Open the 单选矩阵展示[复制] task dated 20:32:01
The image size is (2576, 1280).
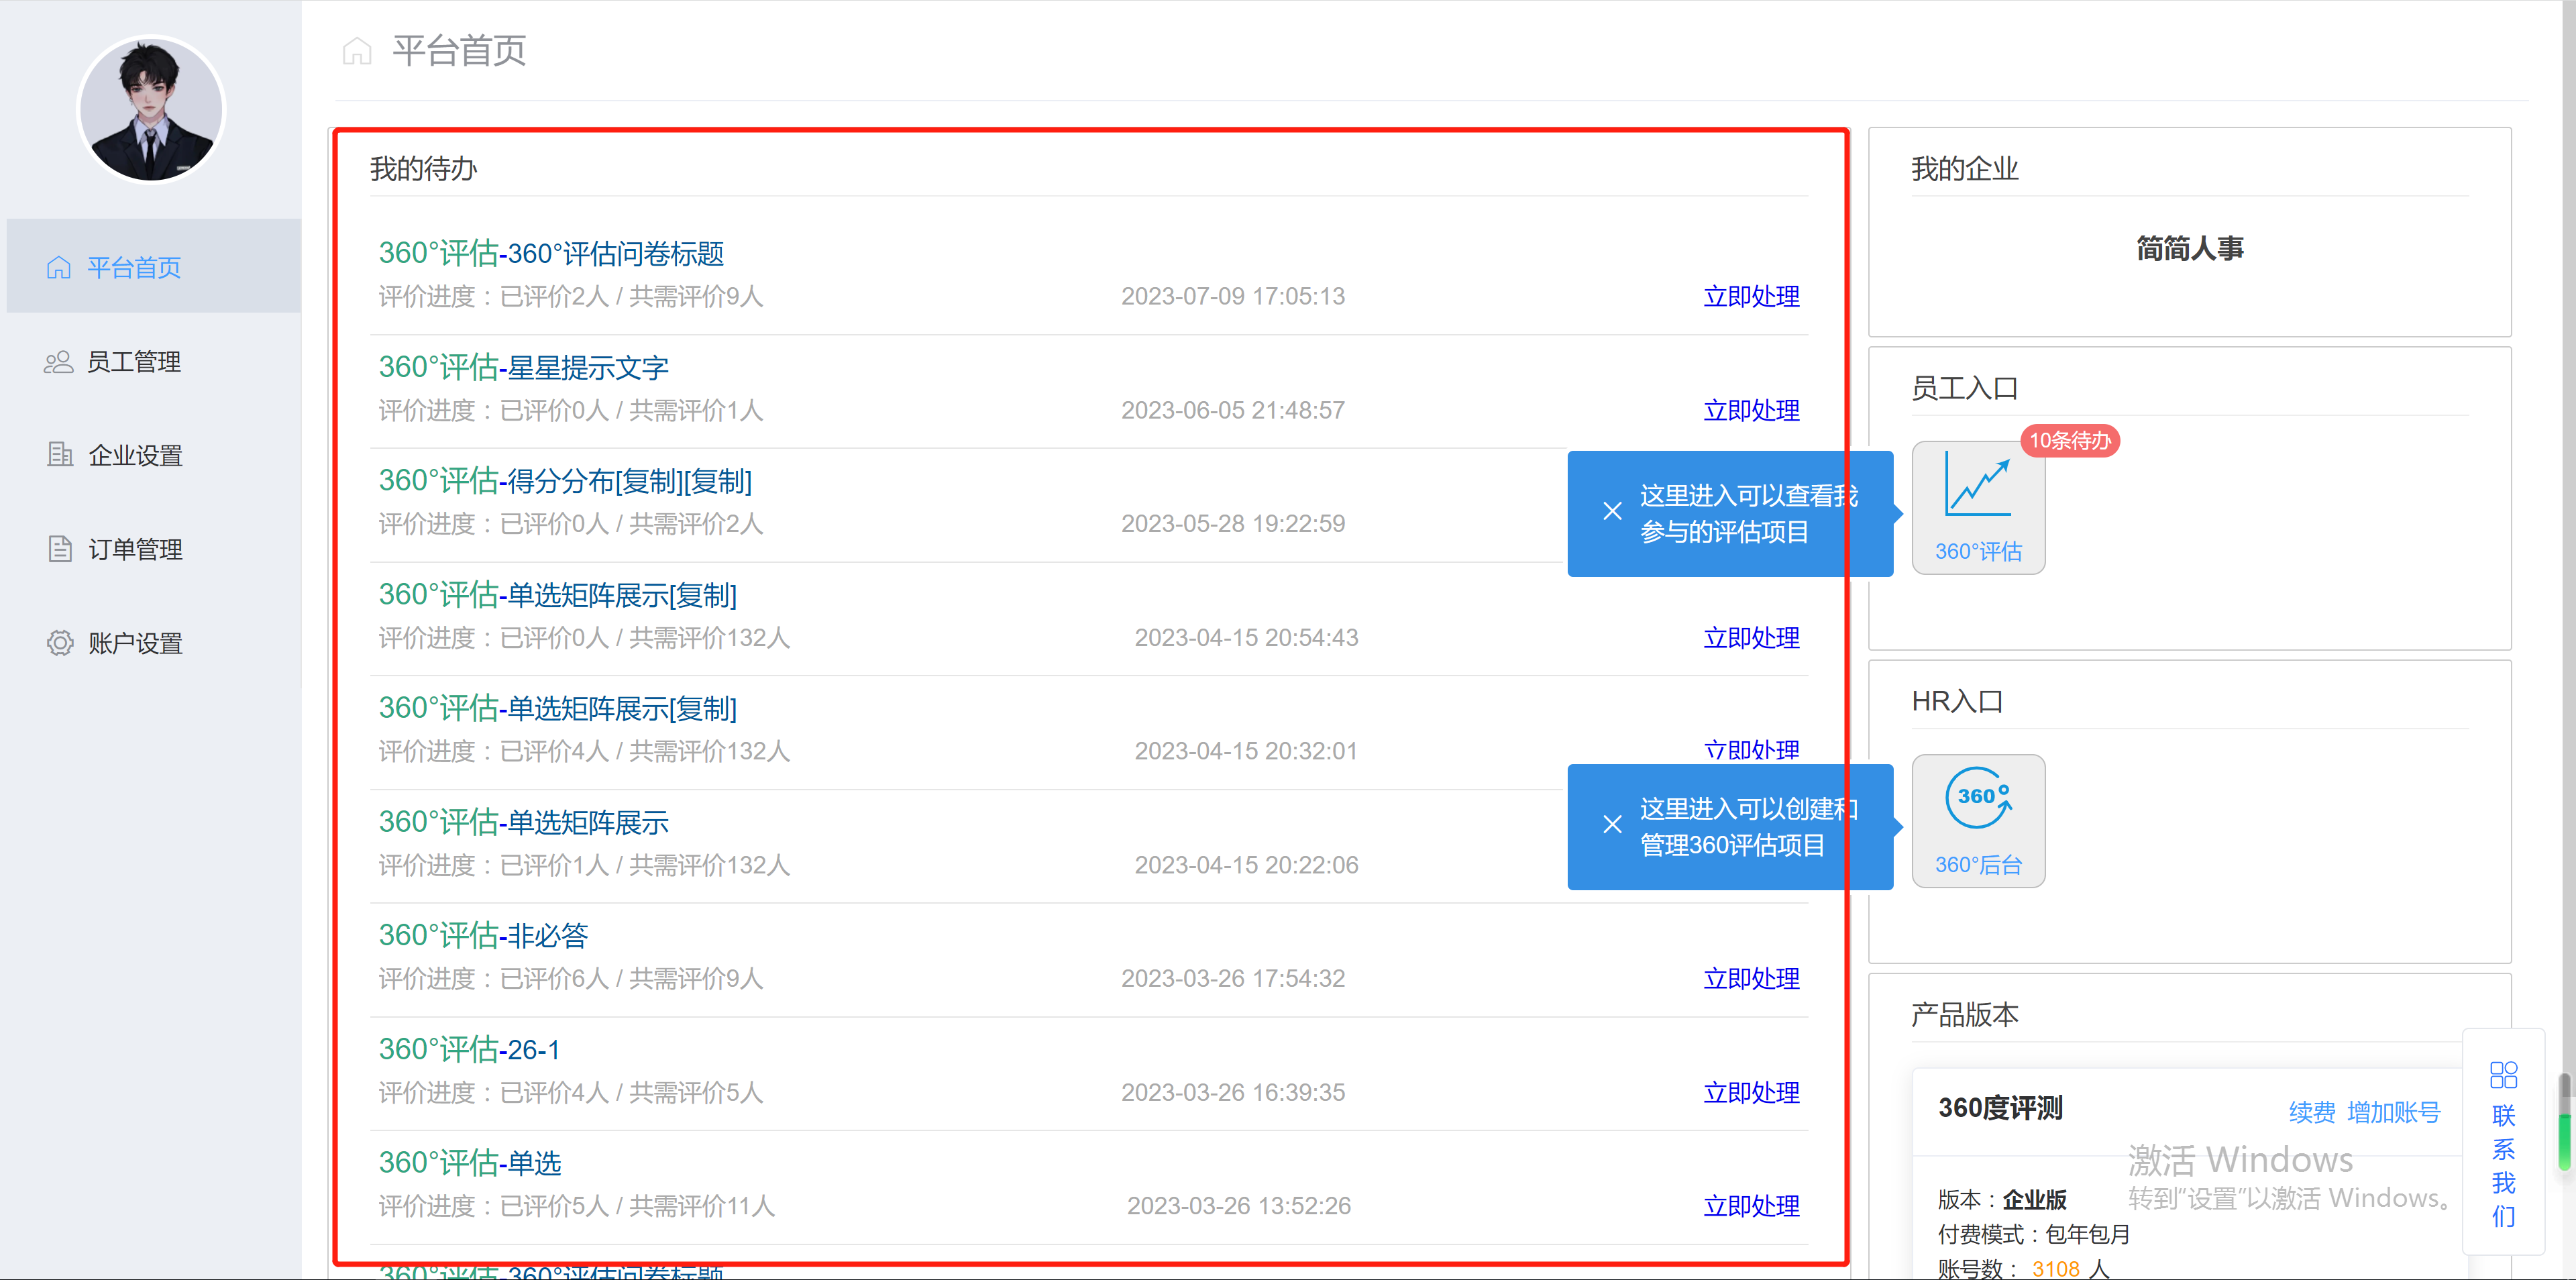coord(557,708)
